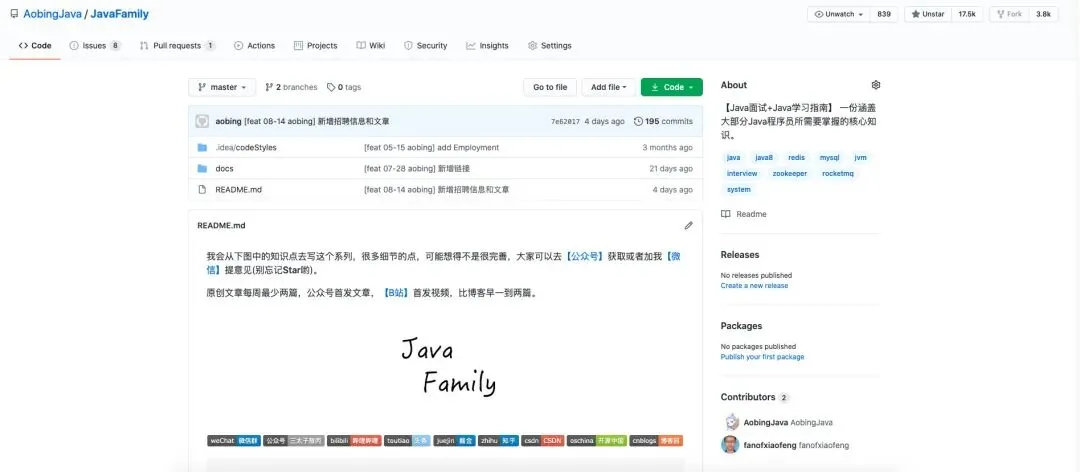View the 2 branches link
The width and height of the screenshot is (1080, 472).
pos(291,88)
